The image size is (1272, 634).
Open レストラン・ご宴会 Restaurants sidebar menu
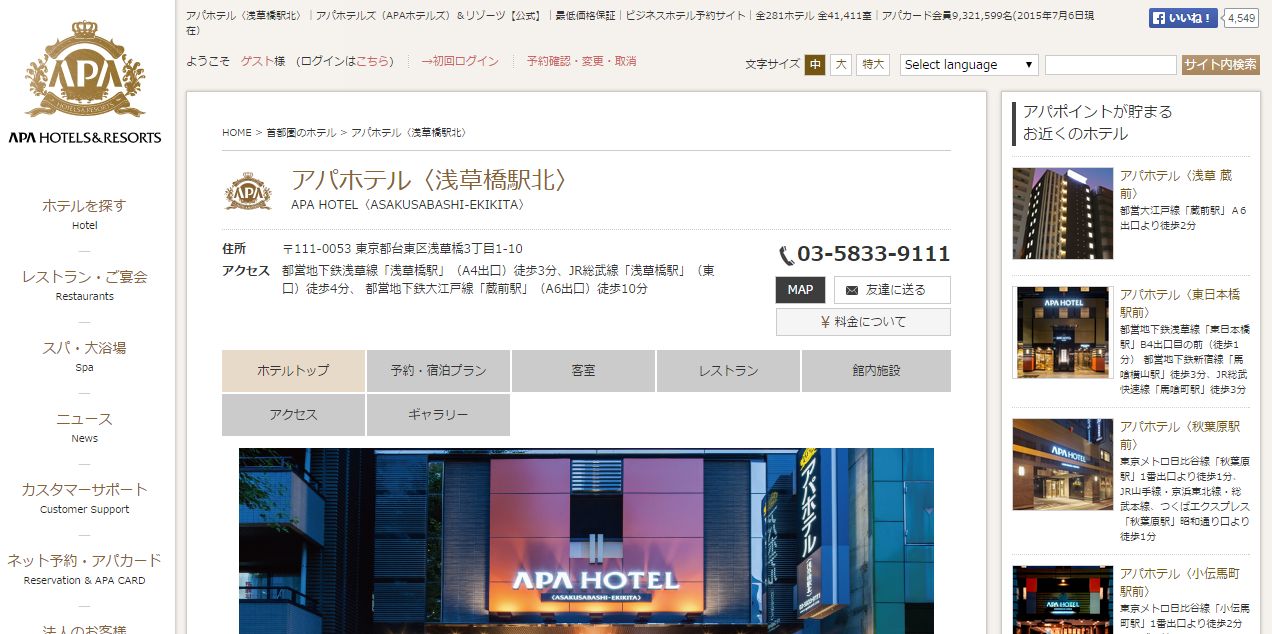85,284
